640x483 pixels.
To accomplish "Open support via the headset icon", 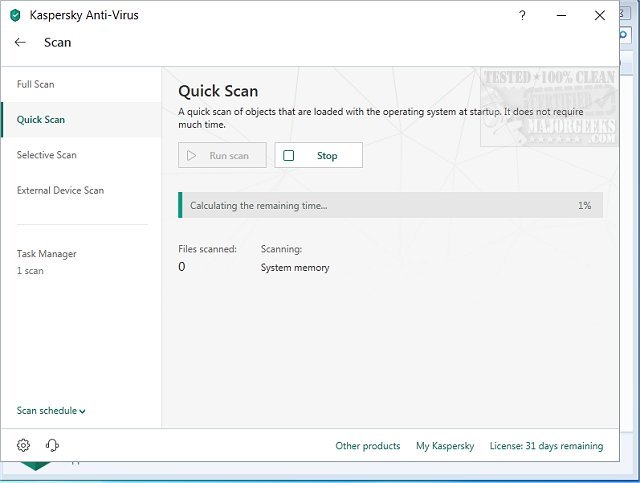I will click(x=52, y=445).
